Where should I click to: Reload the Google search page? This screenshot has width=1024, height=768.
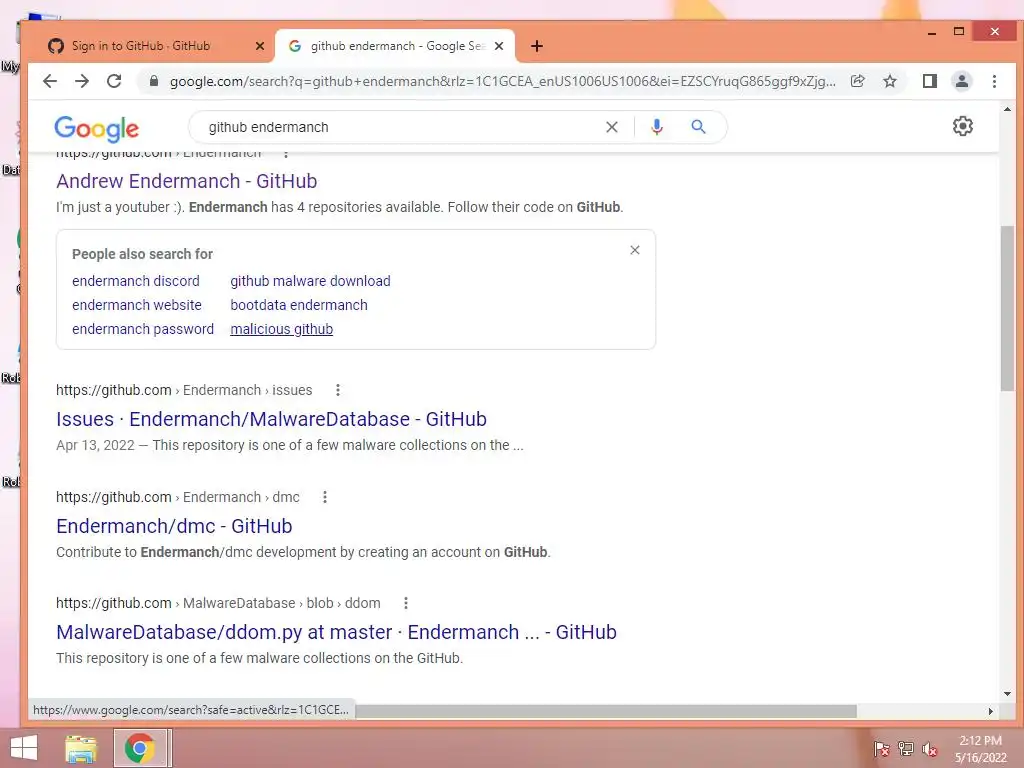pos(114,81)
